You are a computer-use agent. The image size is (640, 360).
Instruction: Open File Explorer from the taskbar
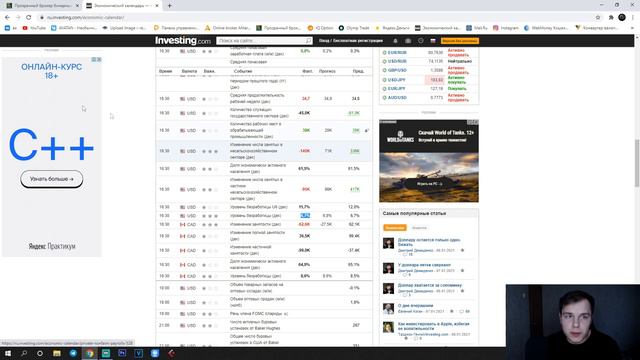pos(57,353)
